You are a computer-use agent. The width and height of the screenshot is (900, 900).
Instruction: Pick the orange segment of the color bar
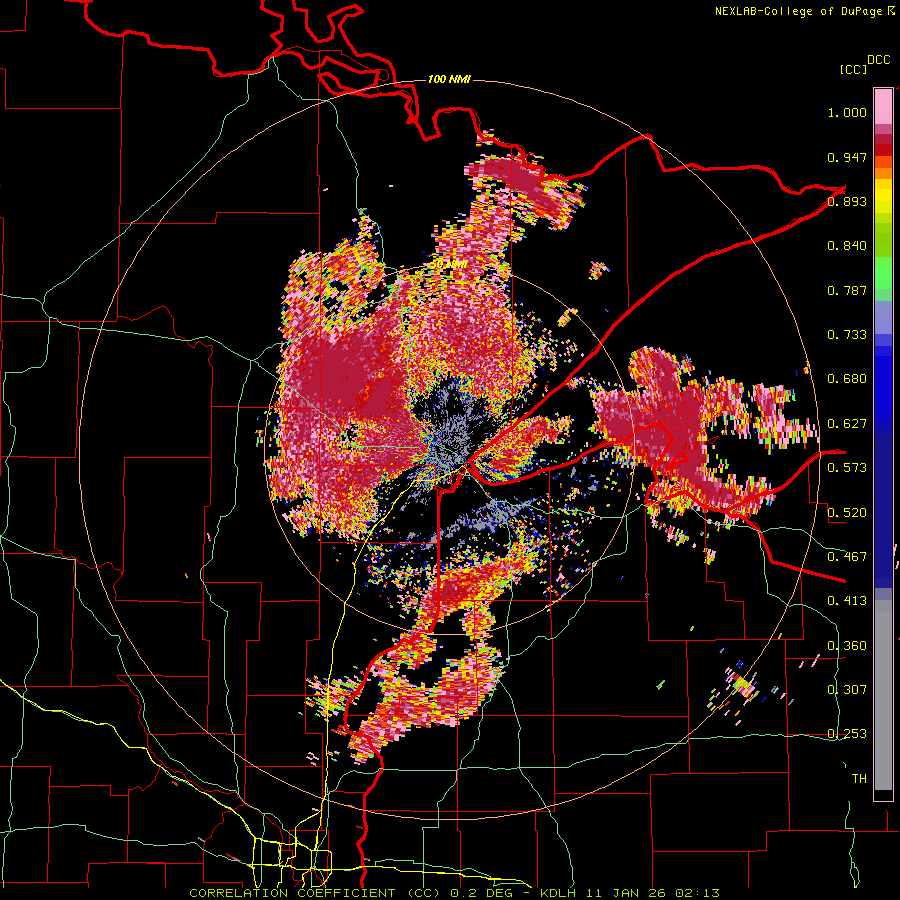click(x=883, y=173)
